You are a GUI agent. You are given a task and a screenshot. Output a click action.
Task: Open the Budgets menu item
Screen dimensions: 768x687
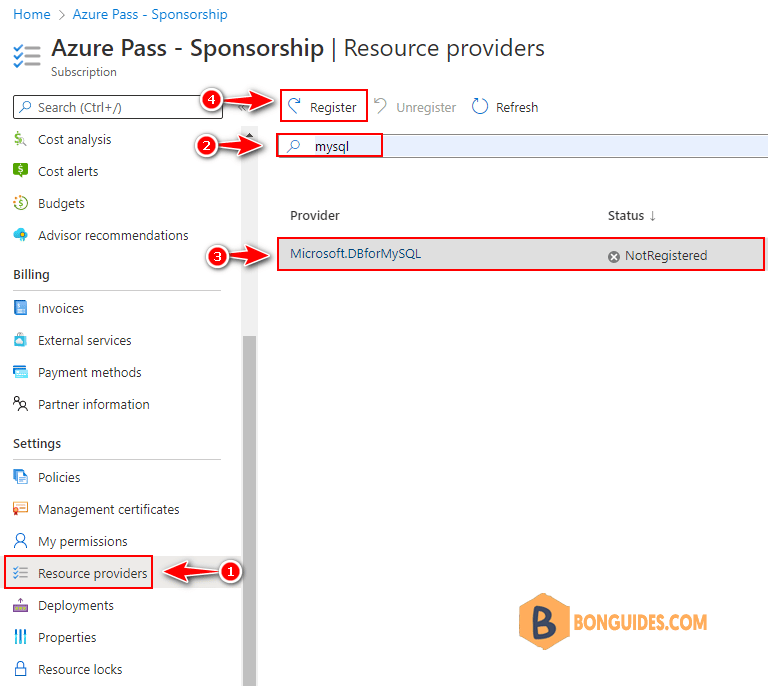[x=61, y=203]
